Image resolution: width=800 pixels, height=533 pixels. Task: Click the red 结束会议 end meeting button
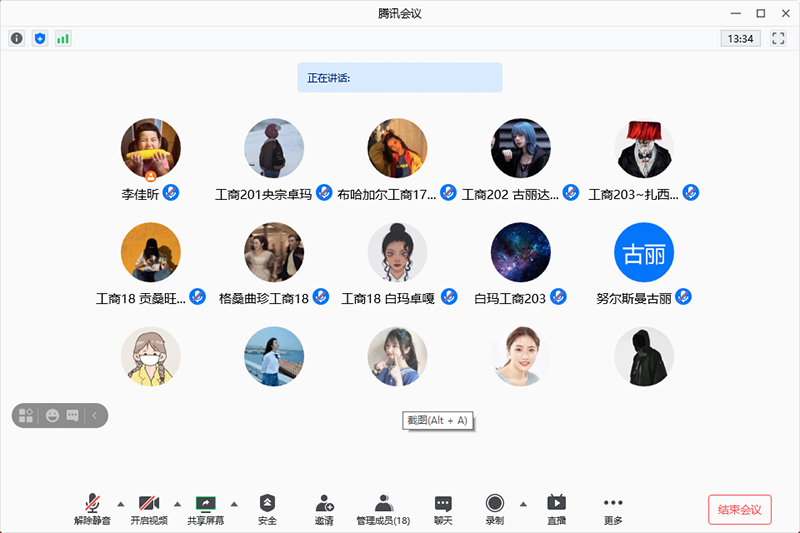coord(740,509)
